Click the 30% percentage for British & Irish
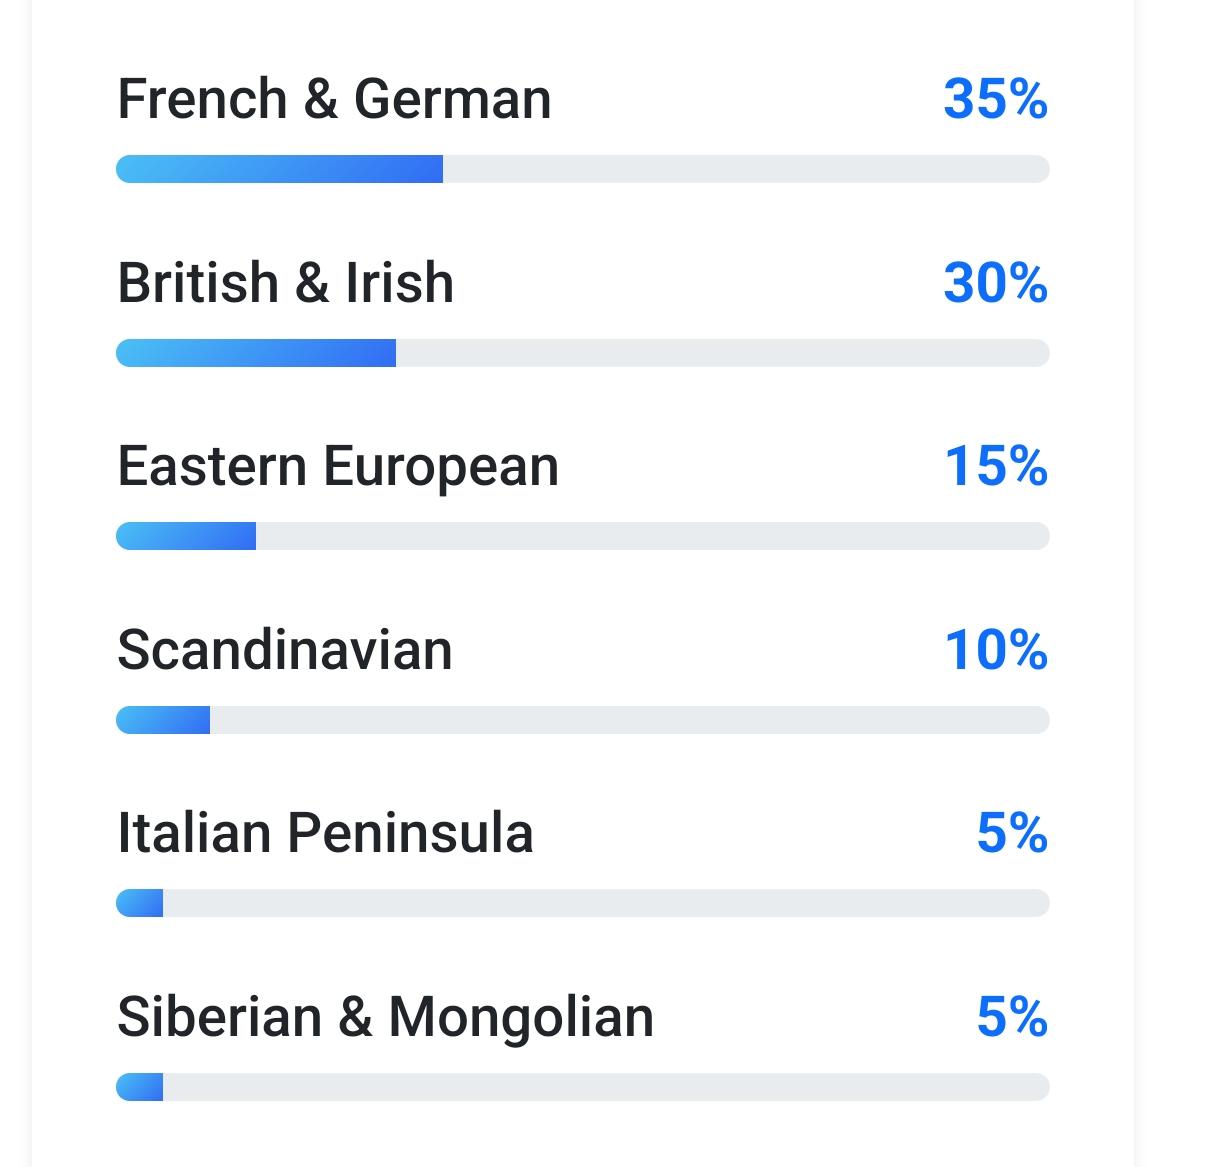 click(x=995, y=283)
